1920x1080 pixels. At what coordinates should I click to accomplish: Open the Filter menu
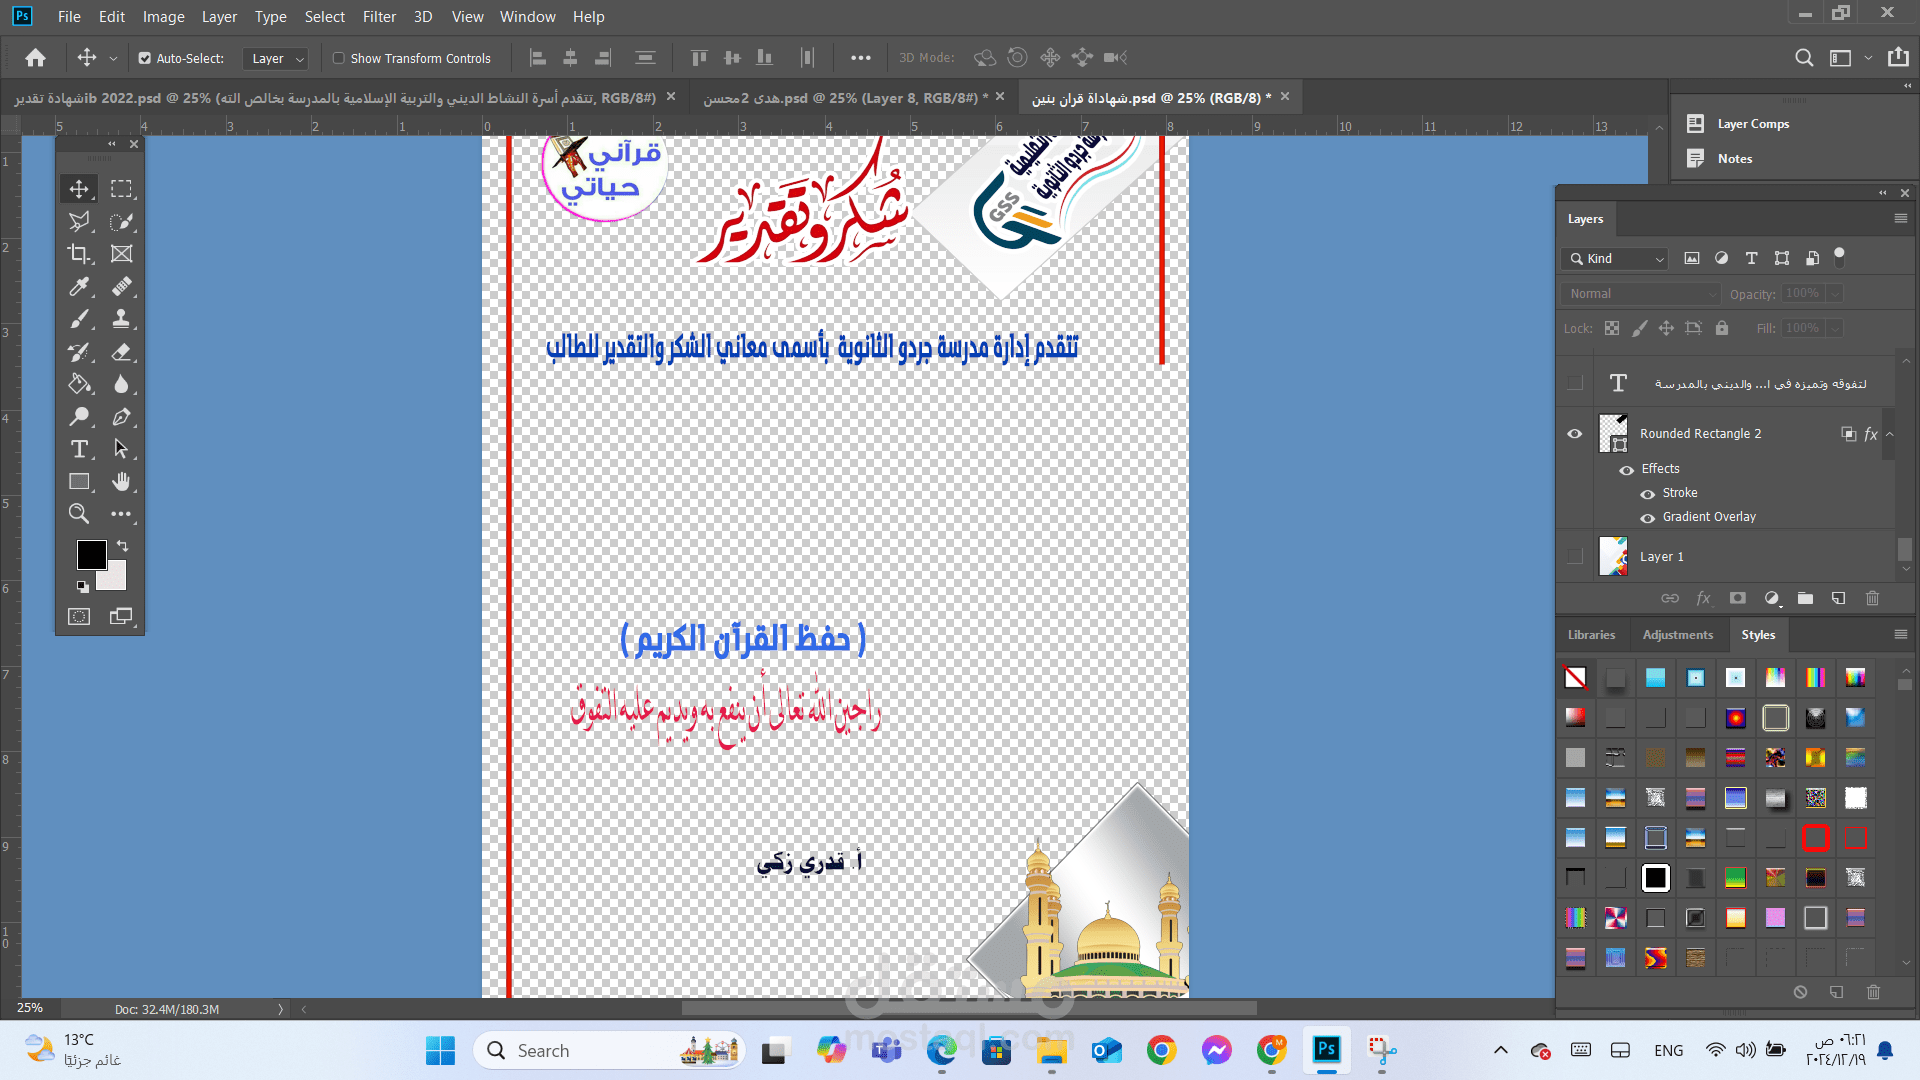click(x=379, y=17)
